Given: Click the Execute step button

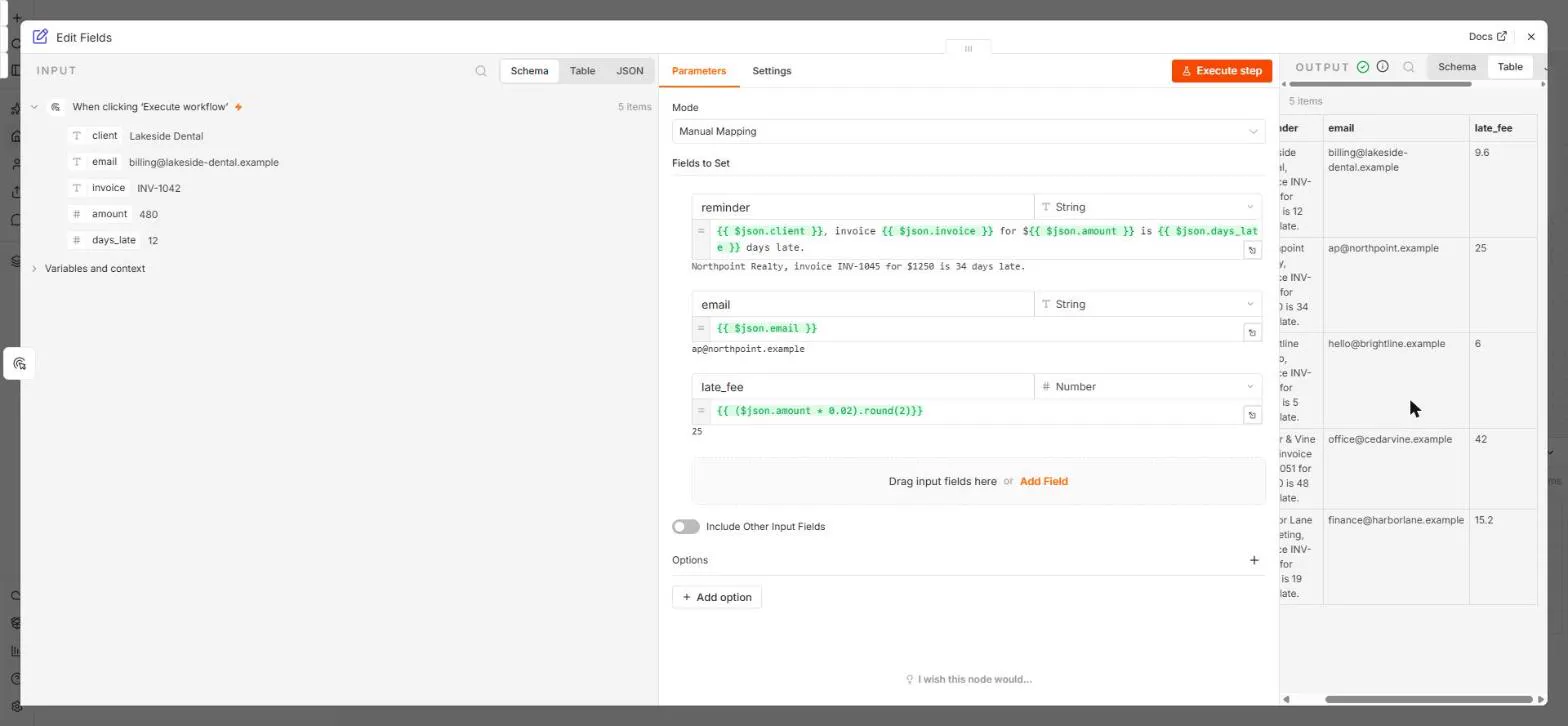Looking at the screenshot, I should pos(1222,71).
